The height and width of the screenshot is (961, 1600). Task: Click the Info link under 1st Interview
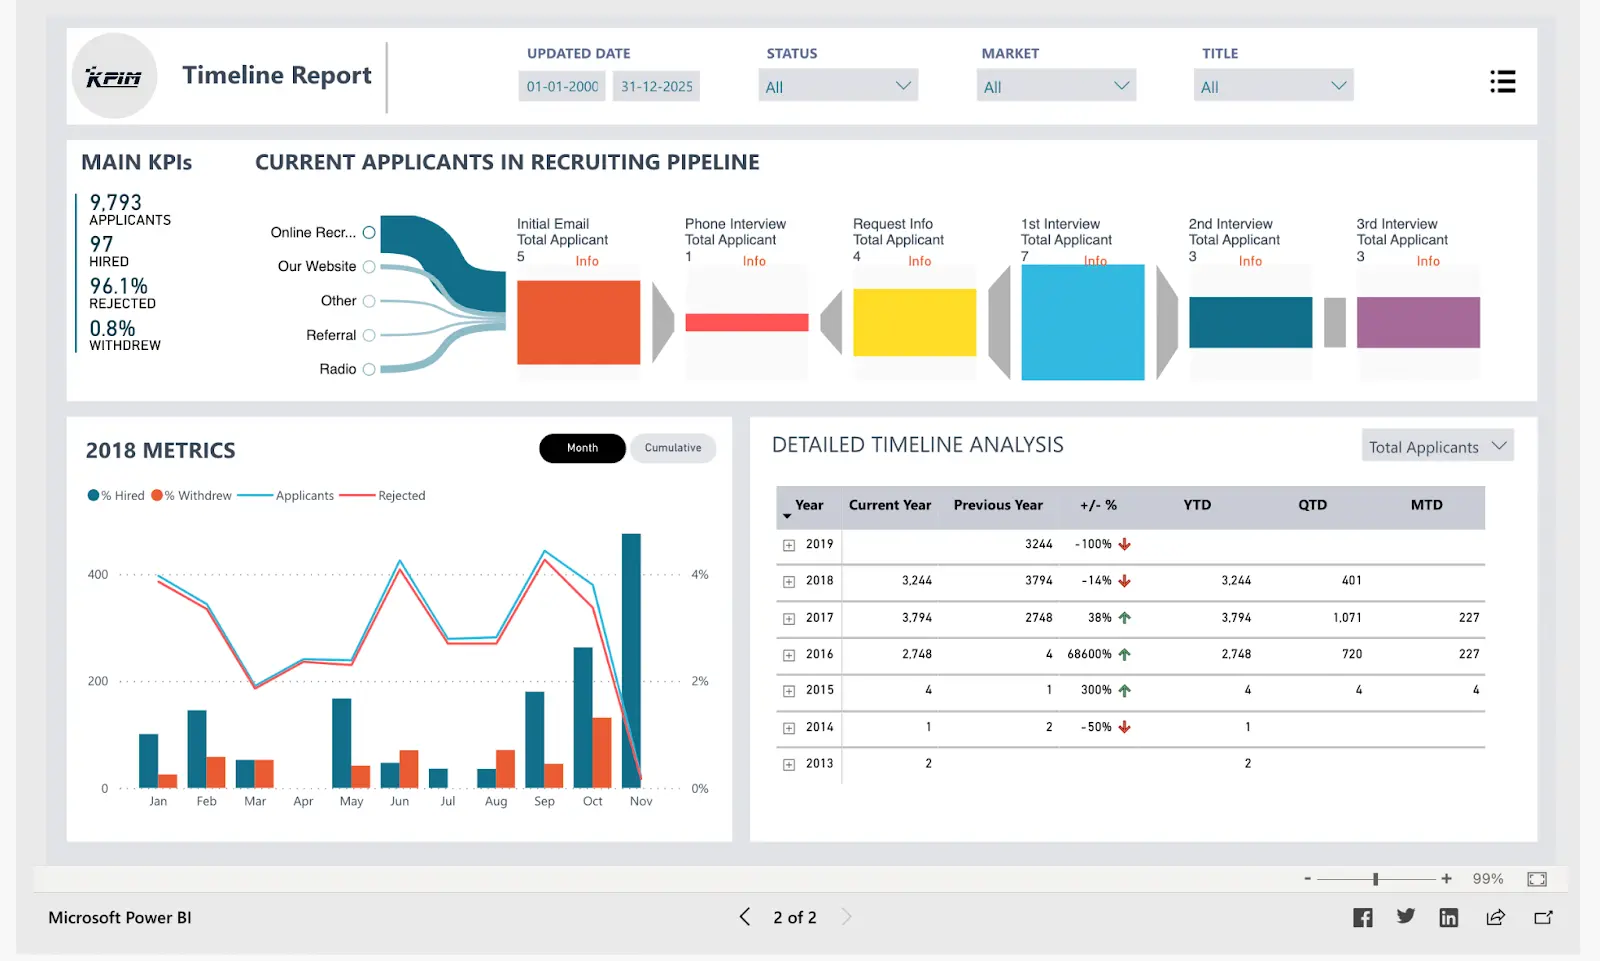click(x=1096, y=261)
